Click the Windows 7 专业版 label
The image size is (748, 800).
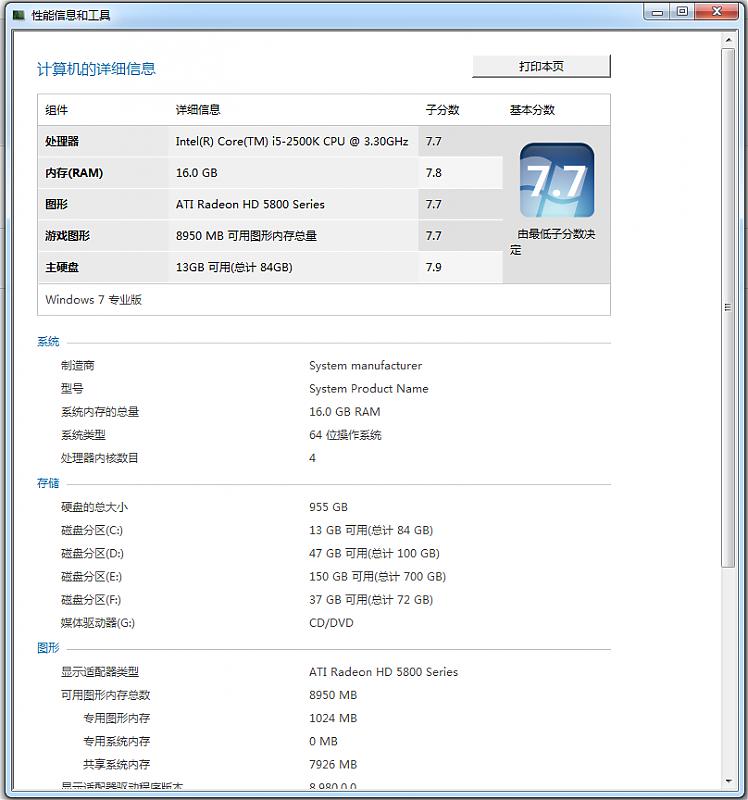(x=94, y=300)
